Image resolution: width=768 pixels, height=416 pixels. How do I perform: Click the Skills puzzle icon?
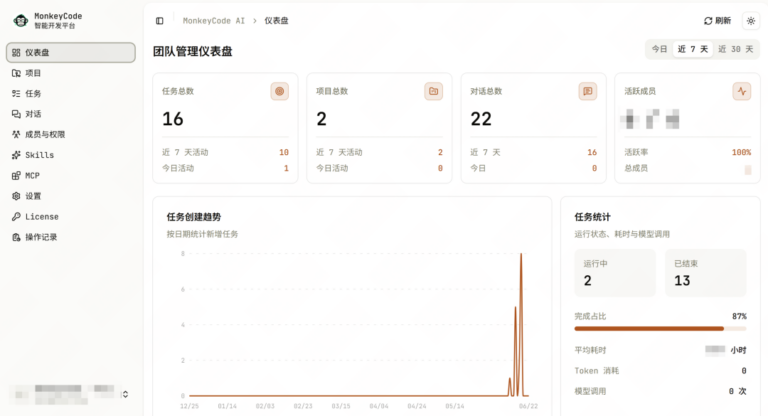click(16, 155)
